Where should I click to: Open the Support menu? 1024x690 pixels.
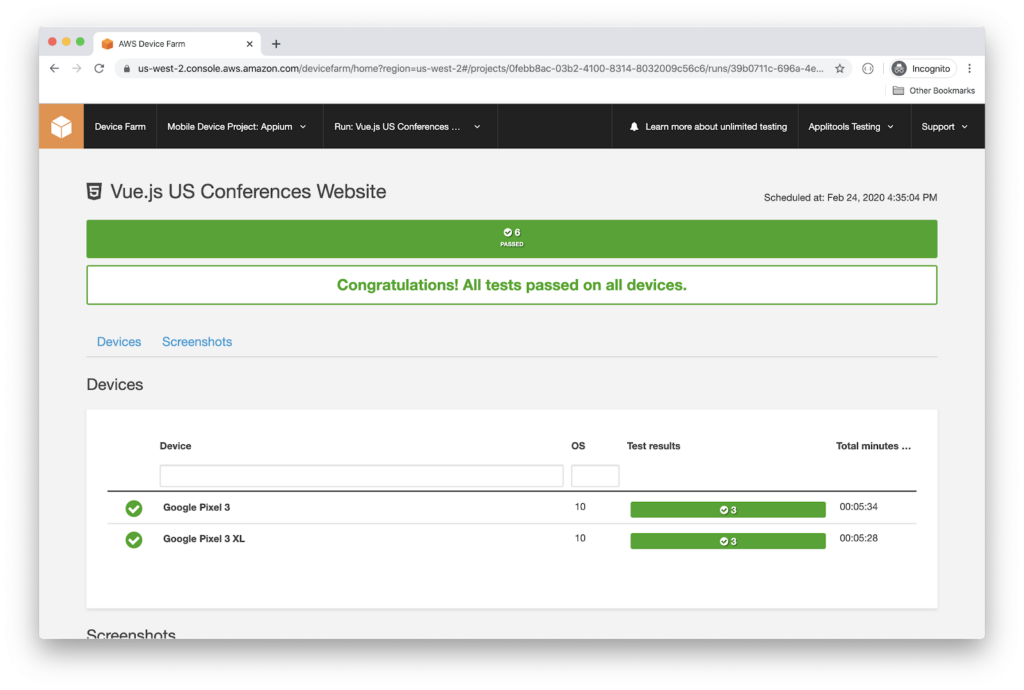pos(945,127)
